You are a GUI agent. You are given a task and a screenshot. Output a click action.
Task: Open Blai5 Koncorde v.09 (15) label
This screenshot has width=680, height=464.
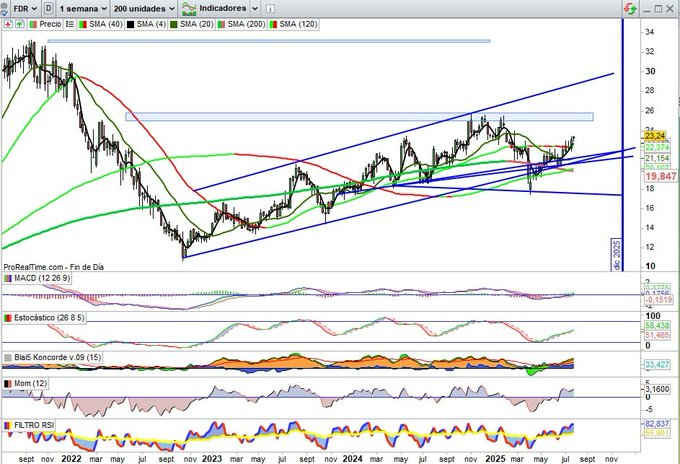click(x=58, y=357)
